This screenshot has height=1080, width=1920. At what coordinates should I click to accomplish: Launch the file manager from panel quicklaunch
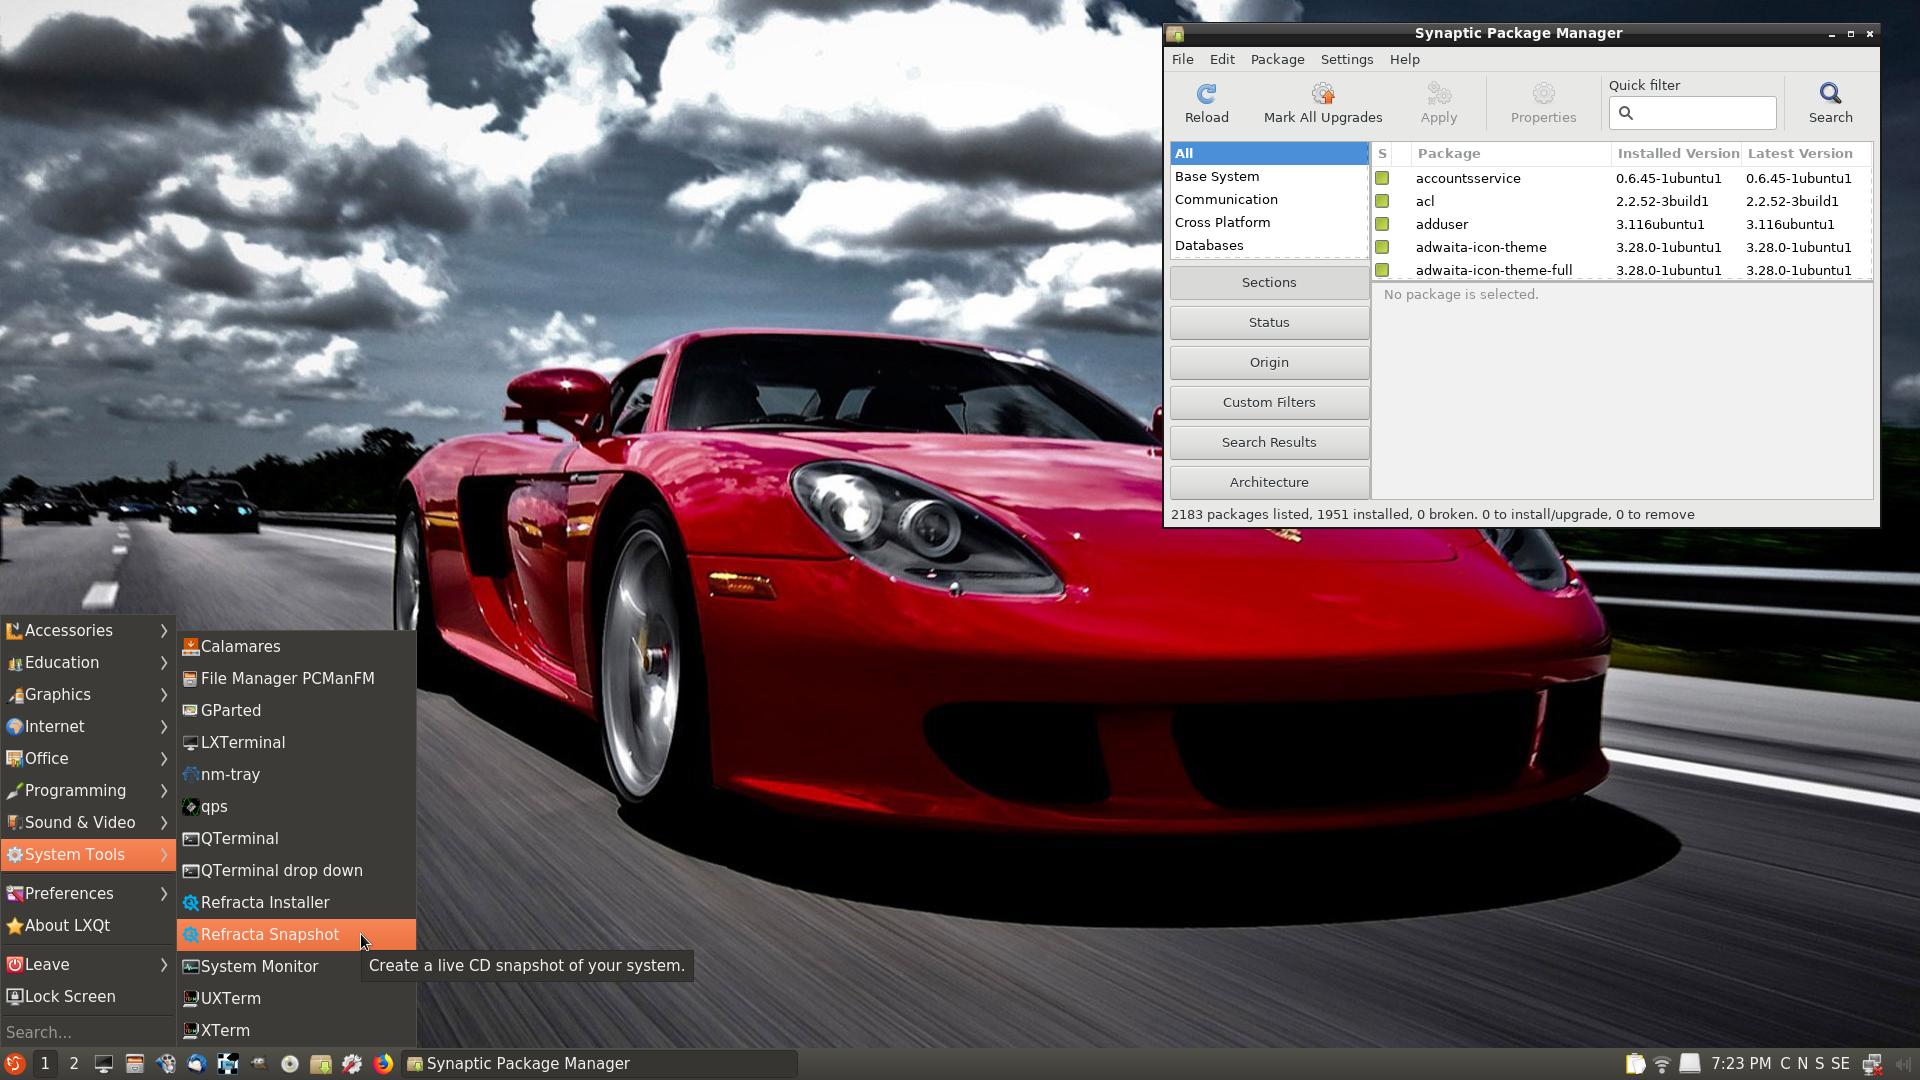pos(134,1064)
